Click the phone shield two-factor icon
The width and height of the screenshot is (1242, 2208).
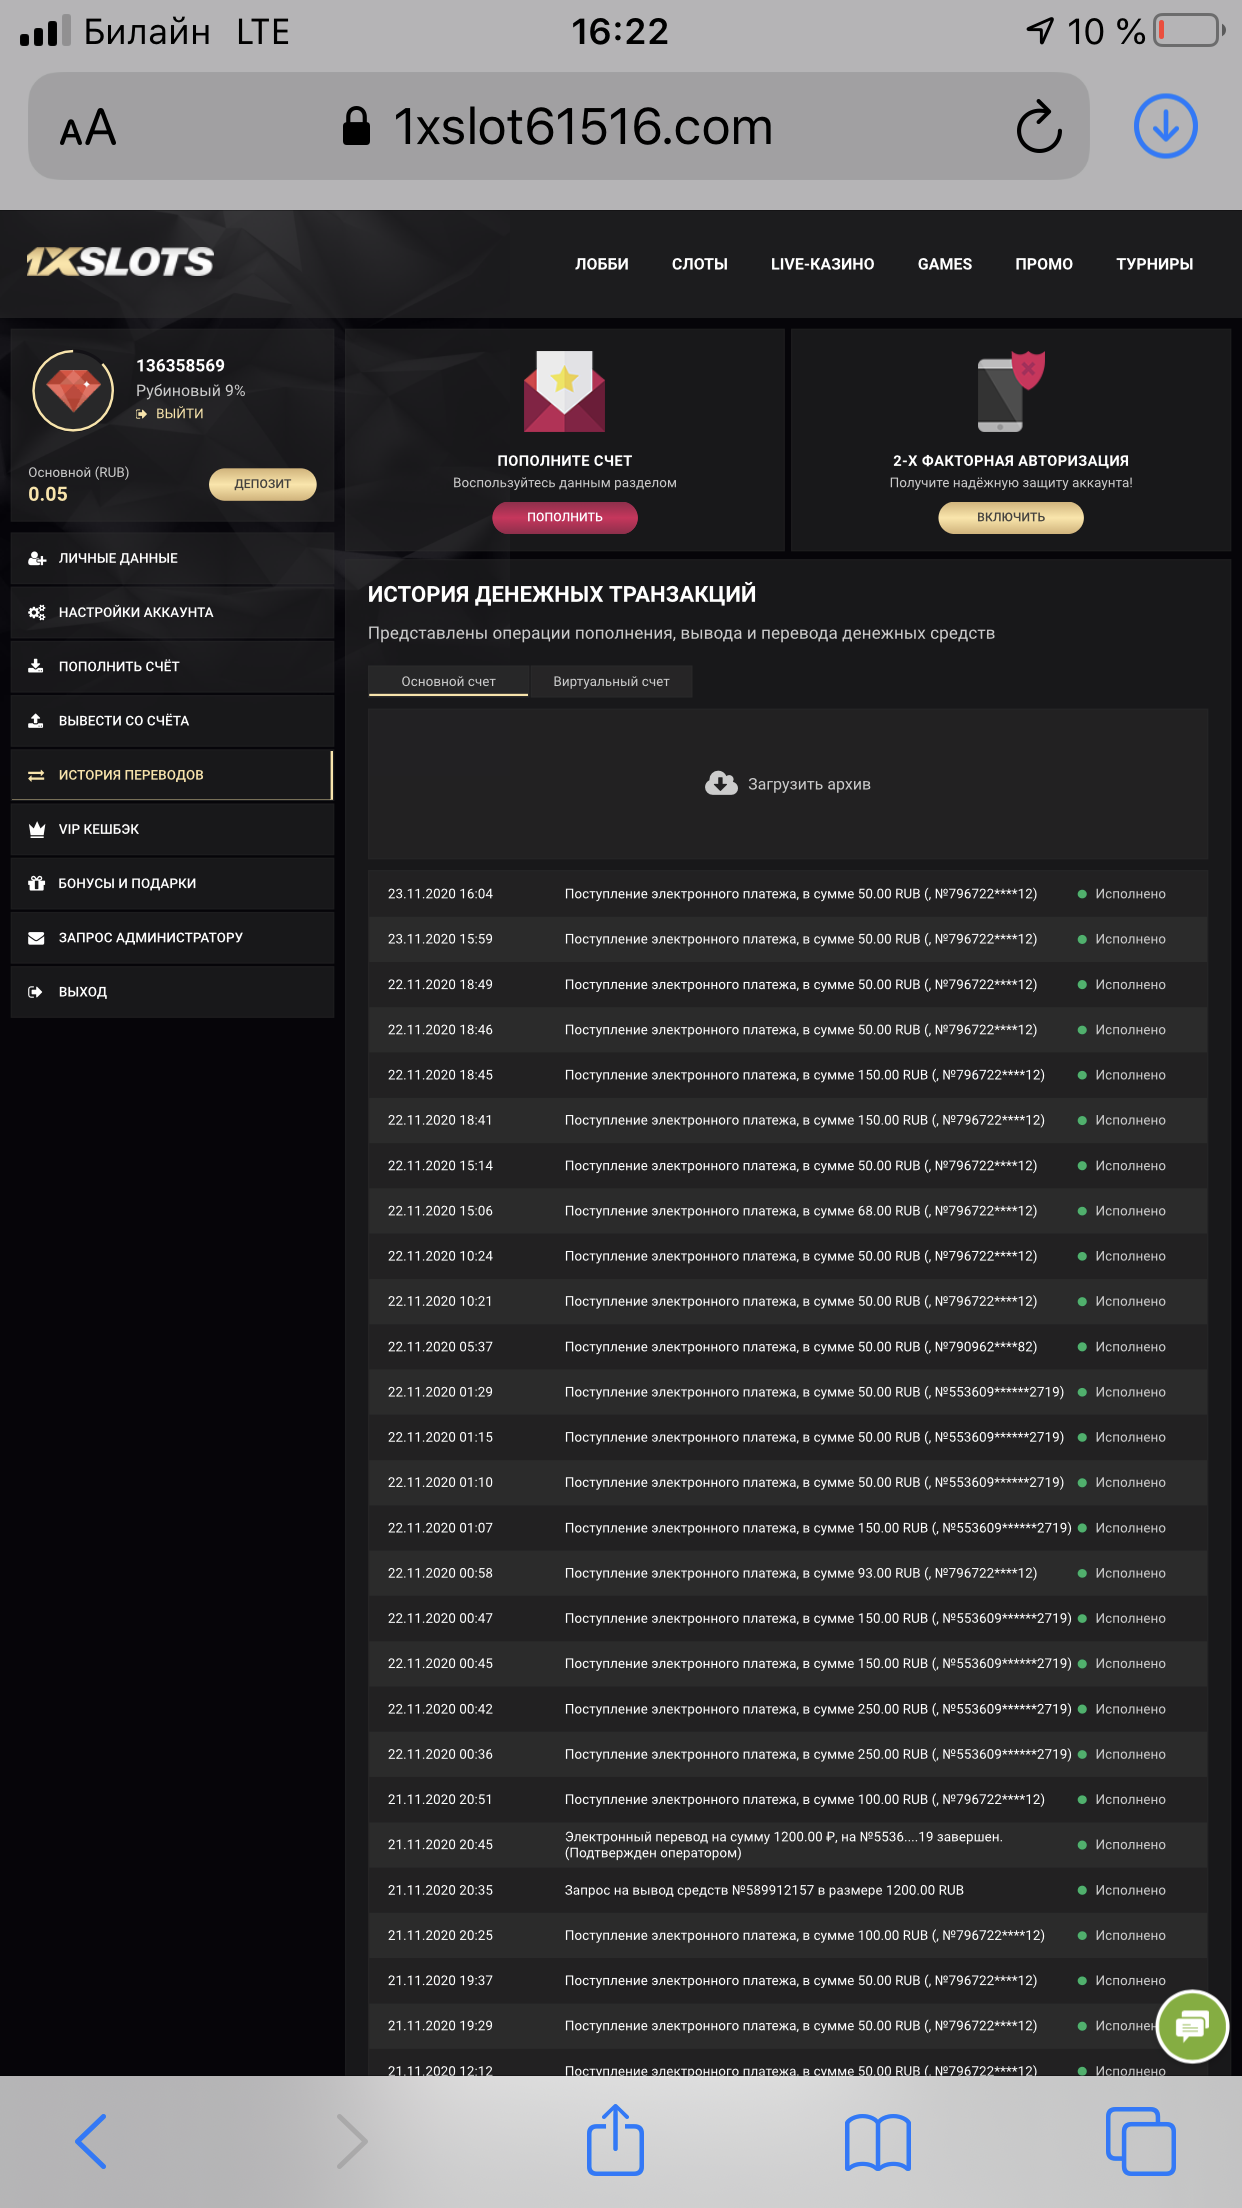pos(1011,391)
